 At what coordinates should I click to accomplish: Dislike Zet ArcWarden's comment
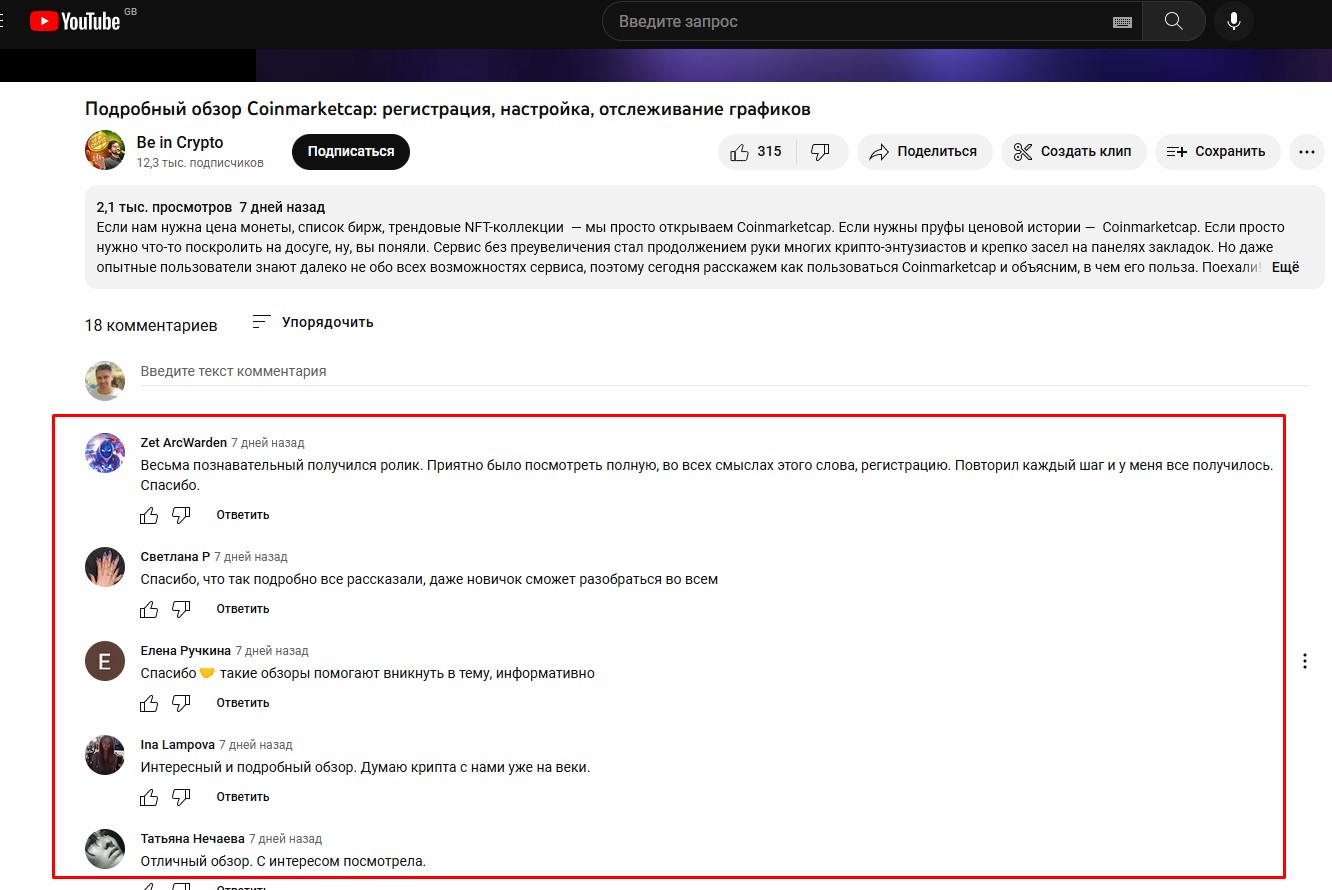181,515
